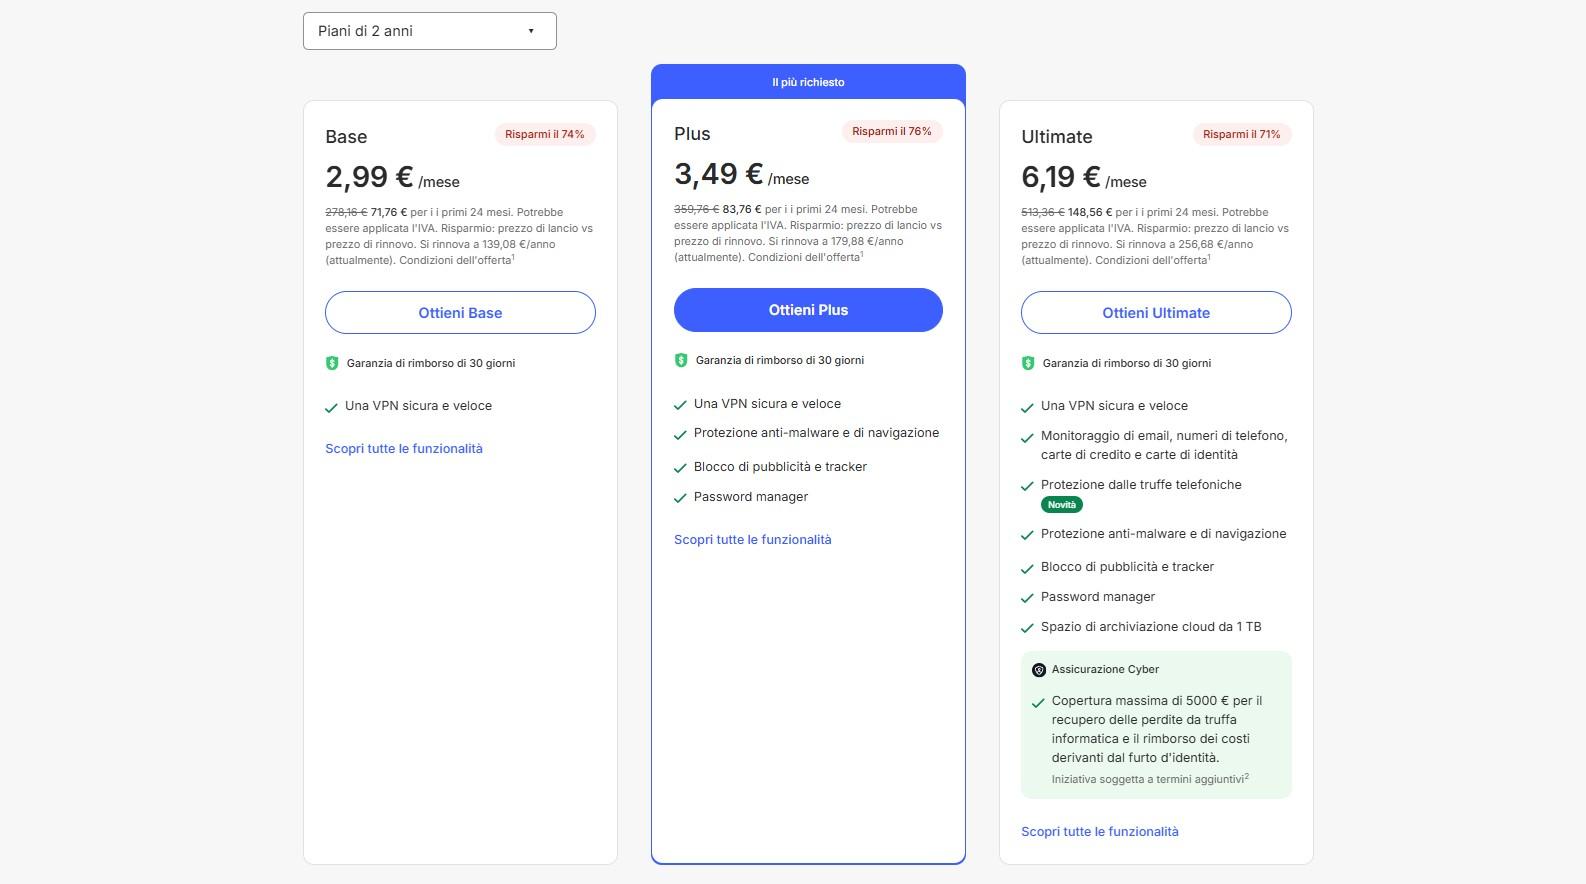
Task: Click the Risparmi il 76% badge on Plus
Action: coord(892,131)
